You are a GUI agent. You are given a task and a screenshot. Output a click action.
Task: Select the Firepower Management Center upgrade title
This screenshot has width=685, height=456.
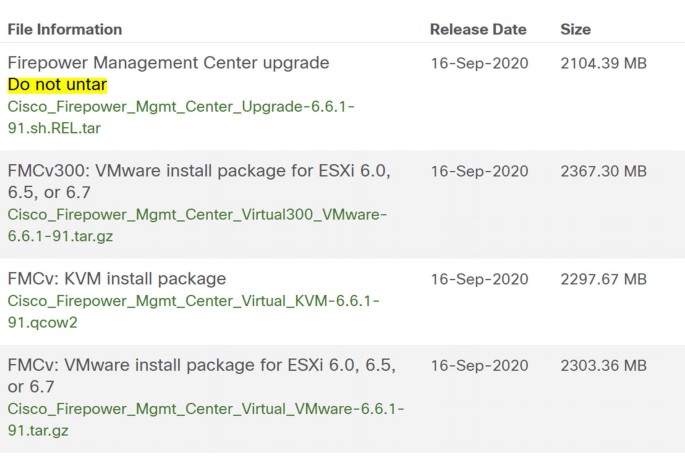pos(168,62)
